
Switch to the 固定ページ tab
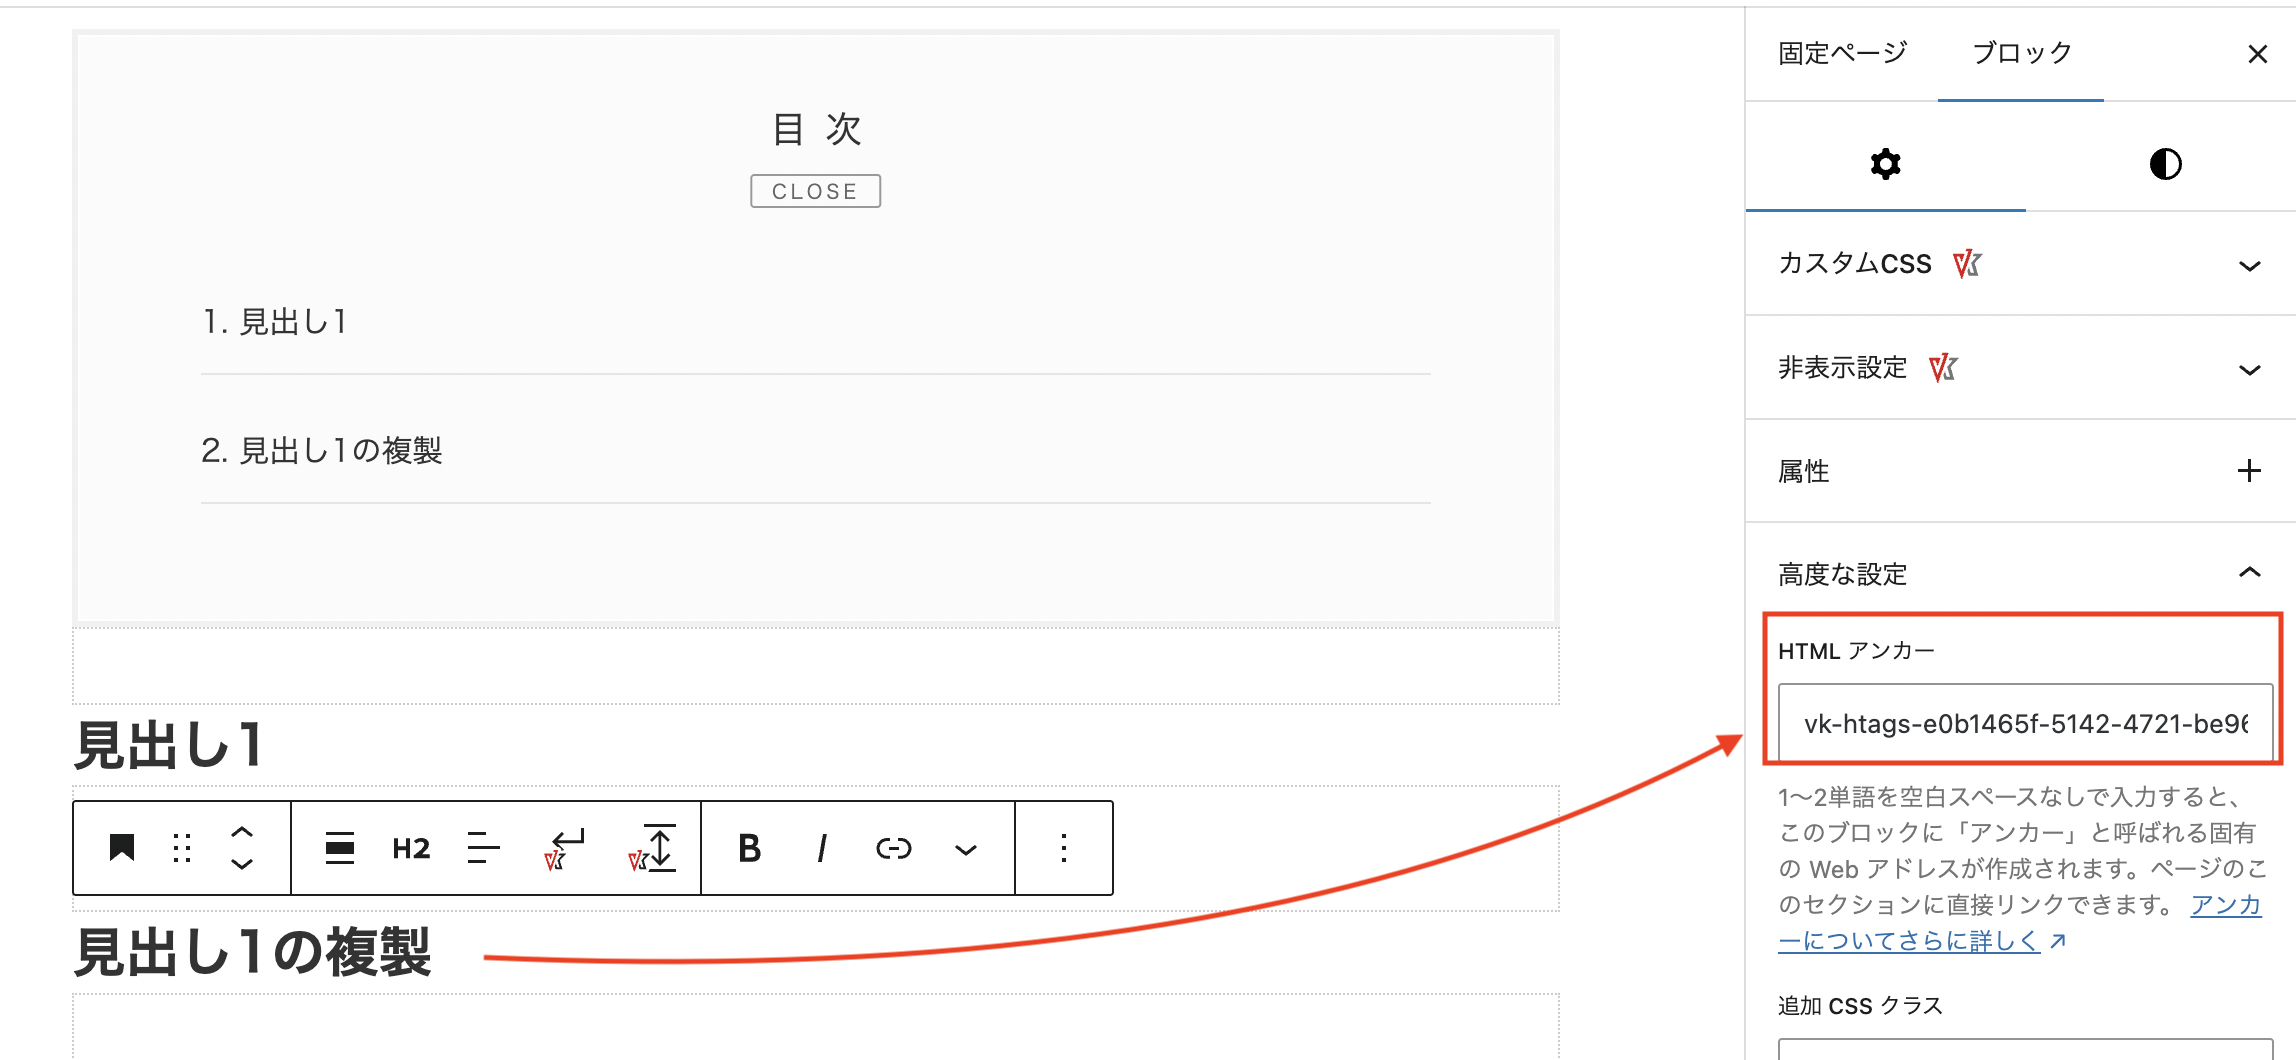tap(1842, 52)
